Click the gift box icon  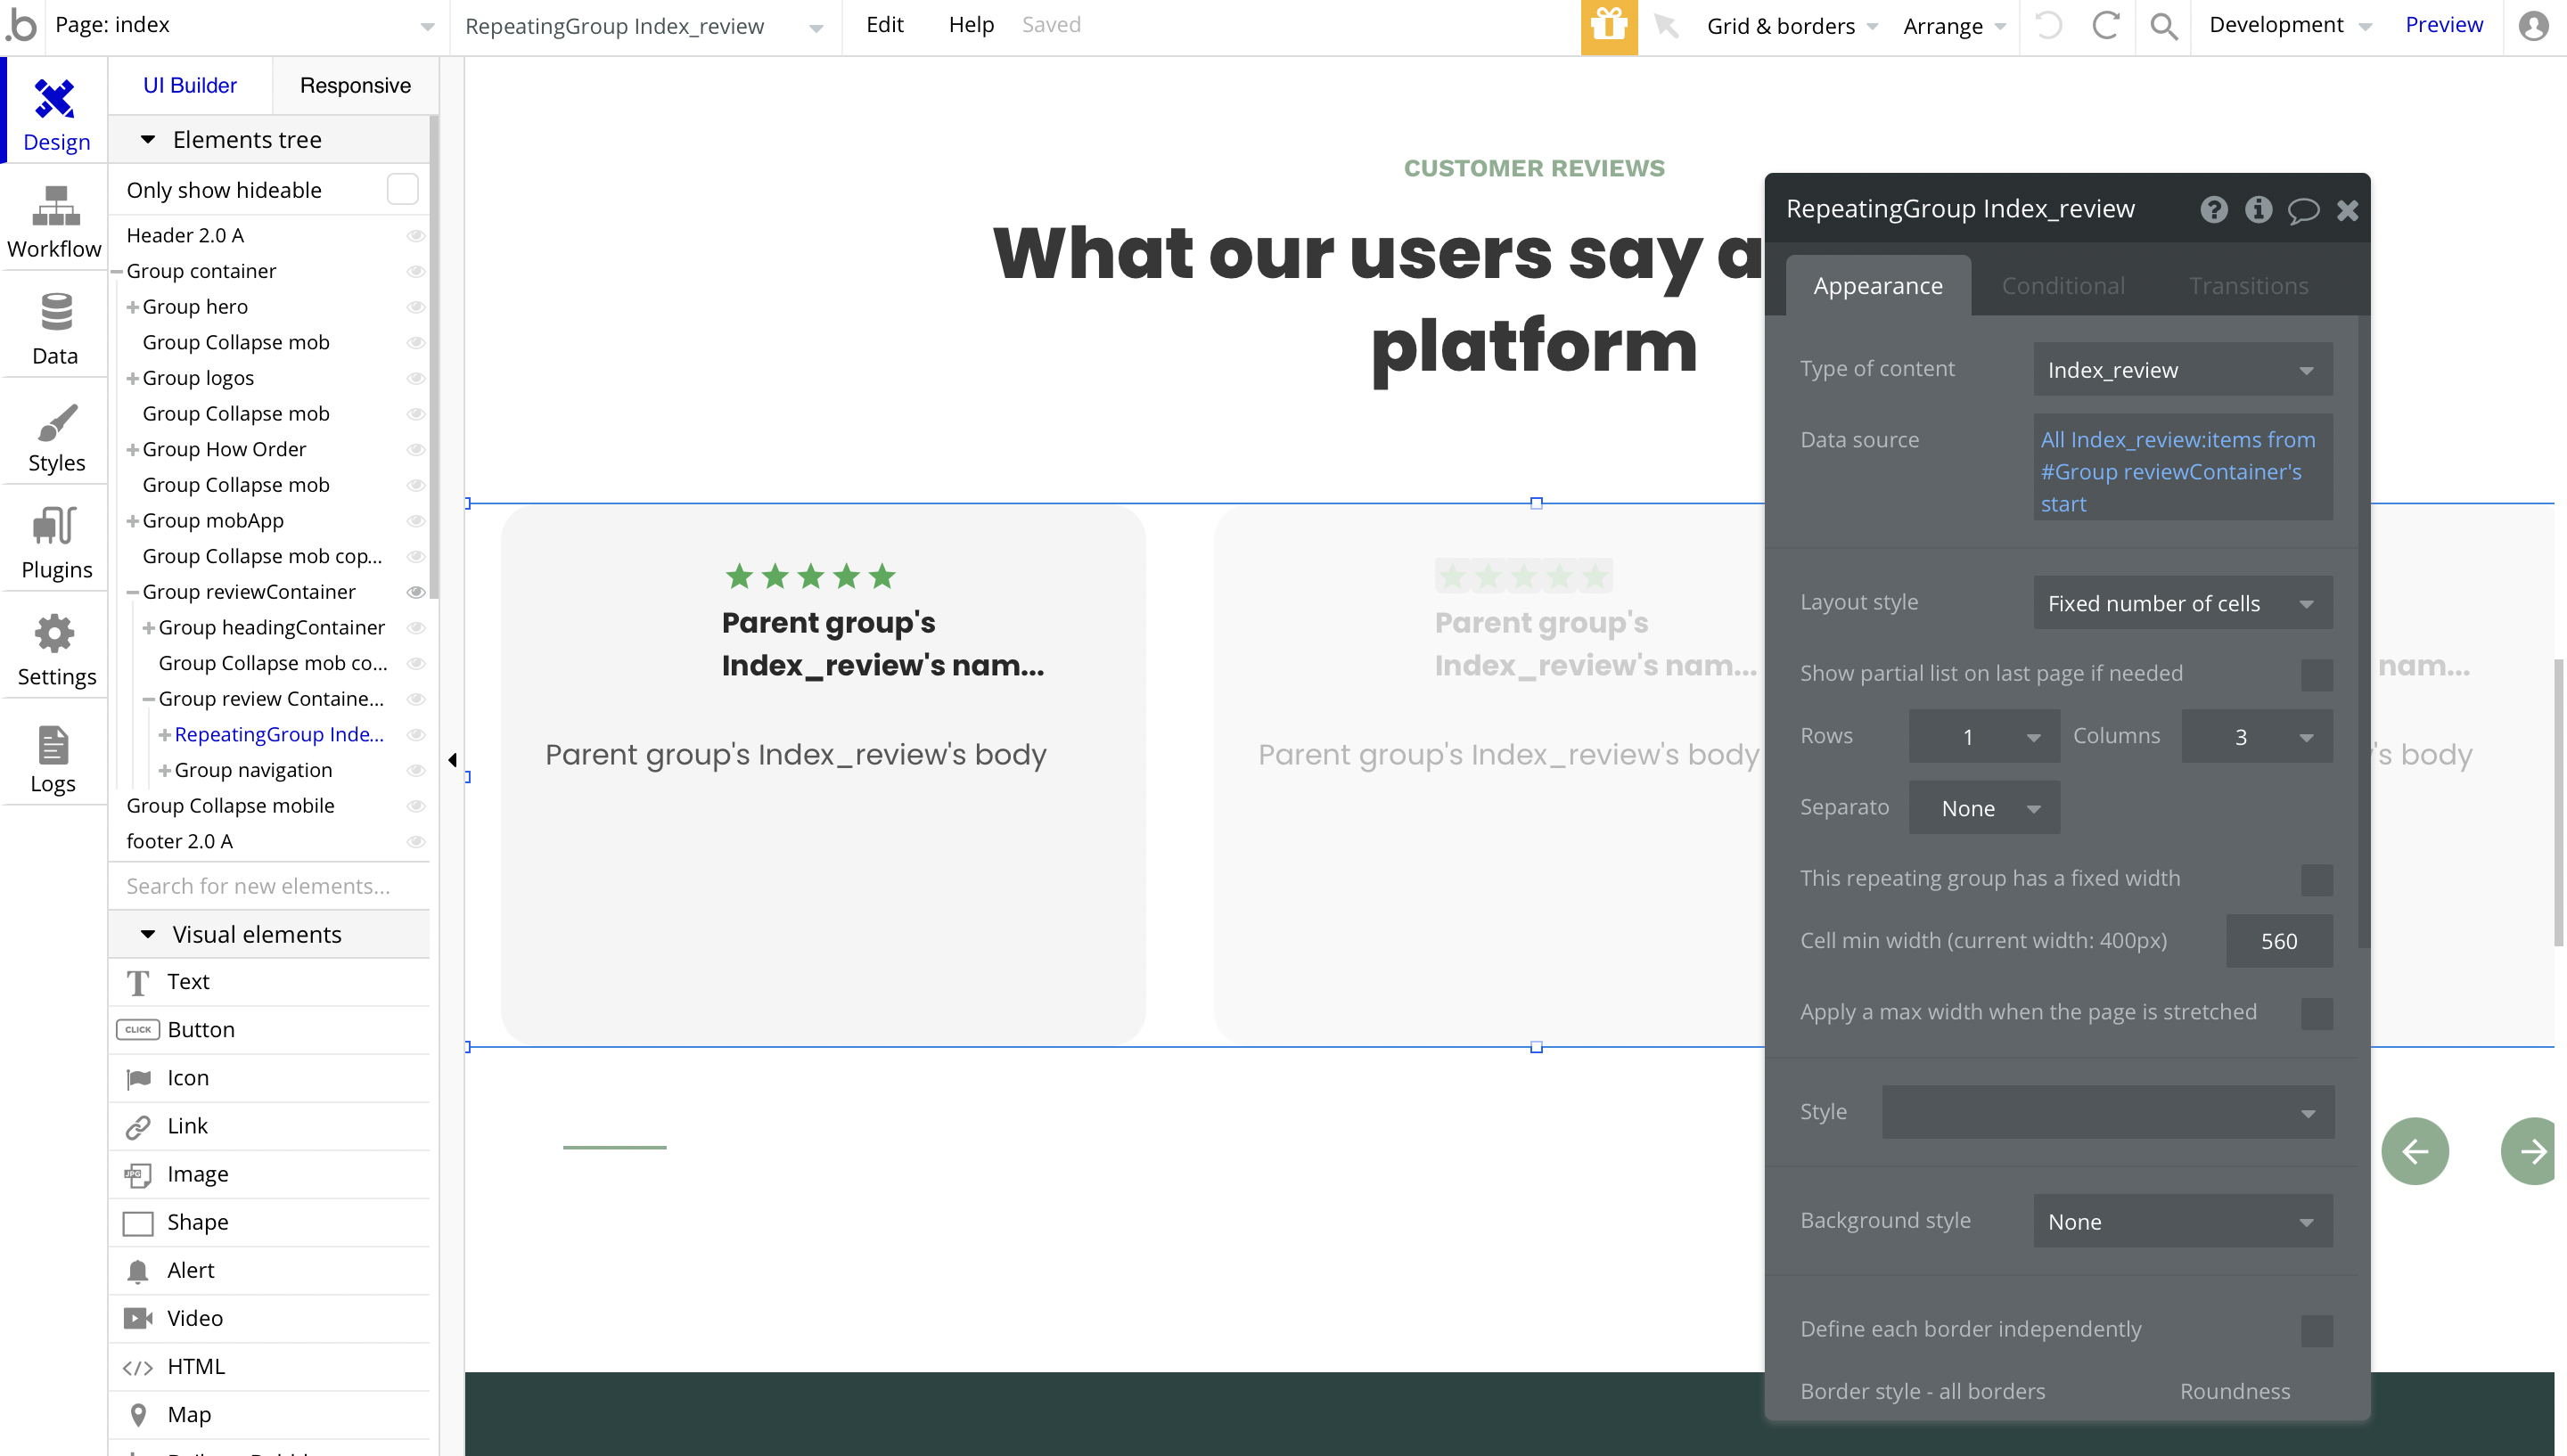point(1608,26)
